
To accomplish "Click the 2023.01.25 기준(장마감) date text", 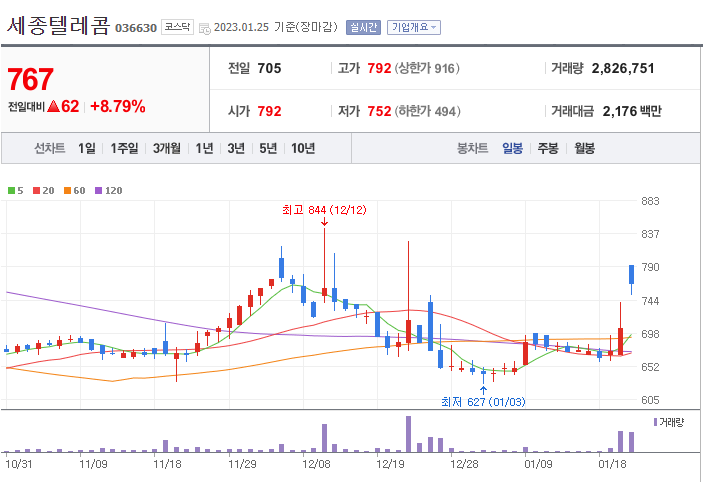I will [x=276, y=27].
